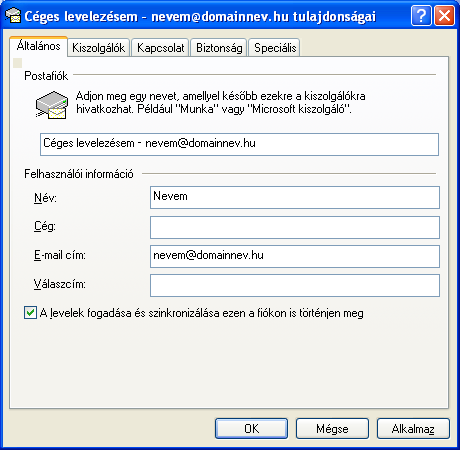Focus the Név input field
This screenshot has width=460, height=450.
(295, 197)
